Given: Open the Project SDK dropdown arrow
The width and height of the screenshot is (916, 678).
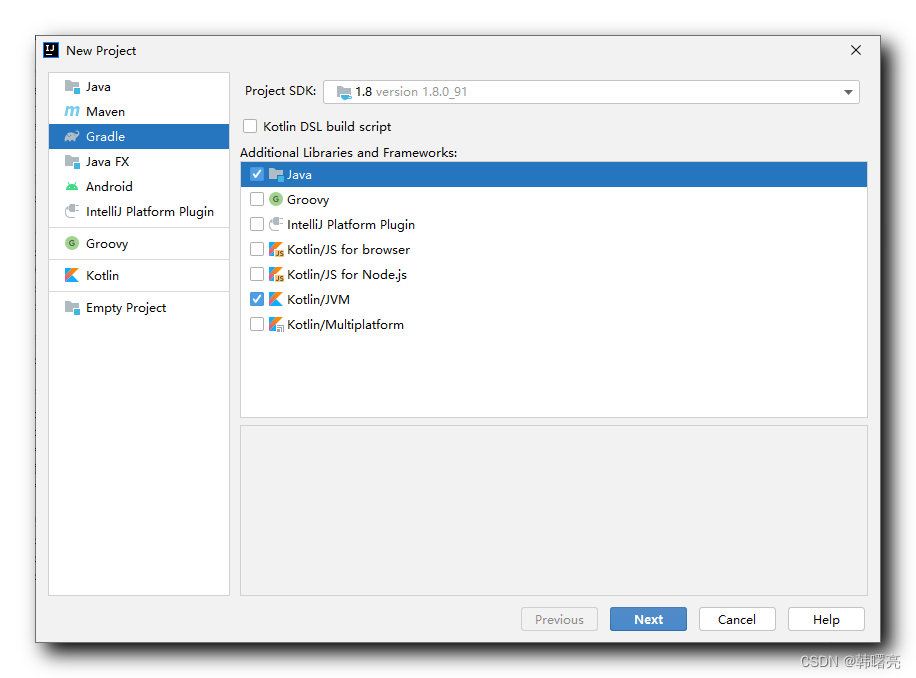Looking at the screenshot, I should point(848,92).
